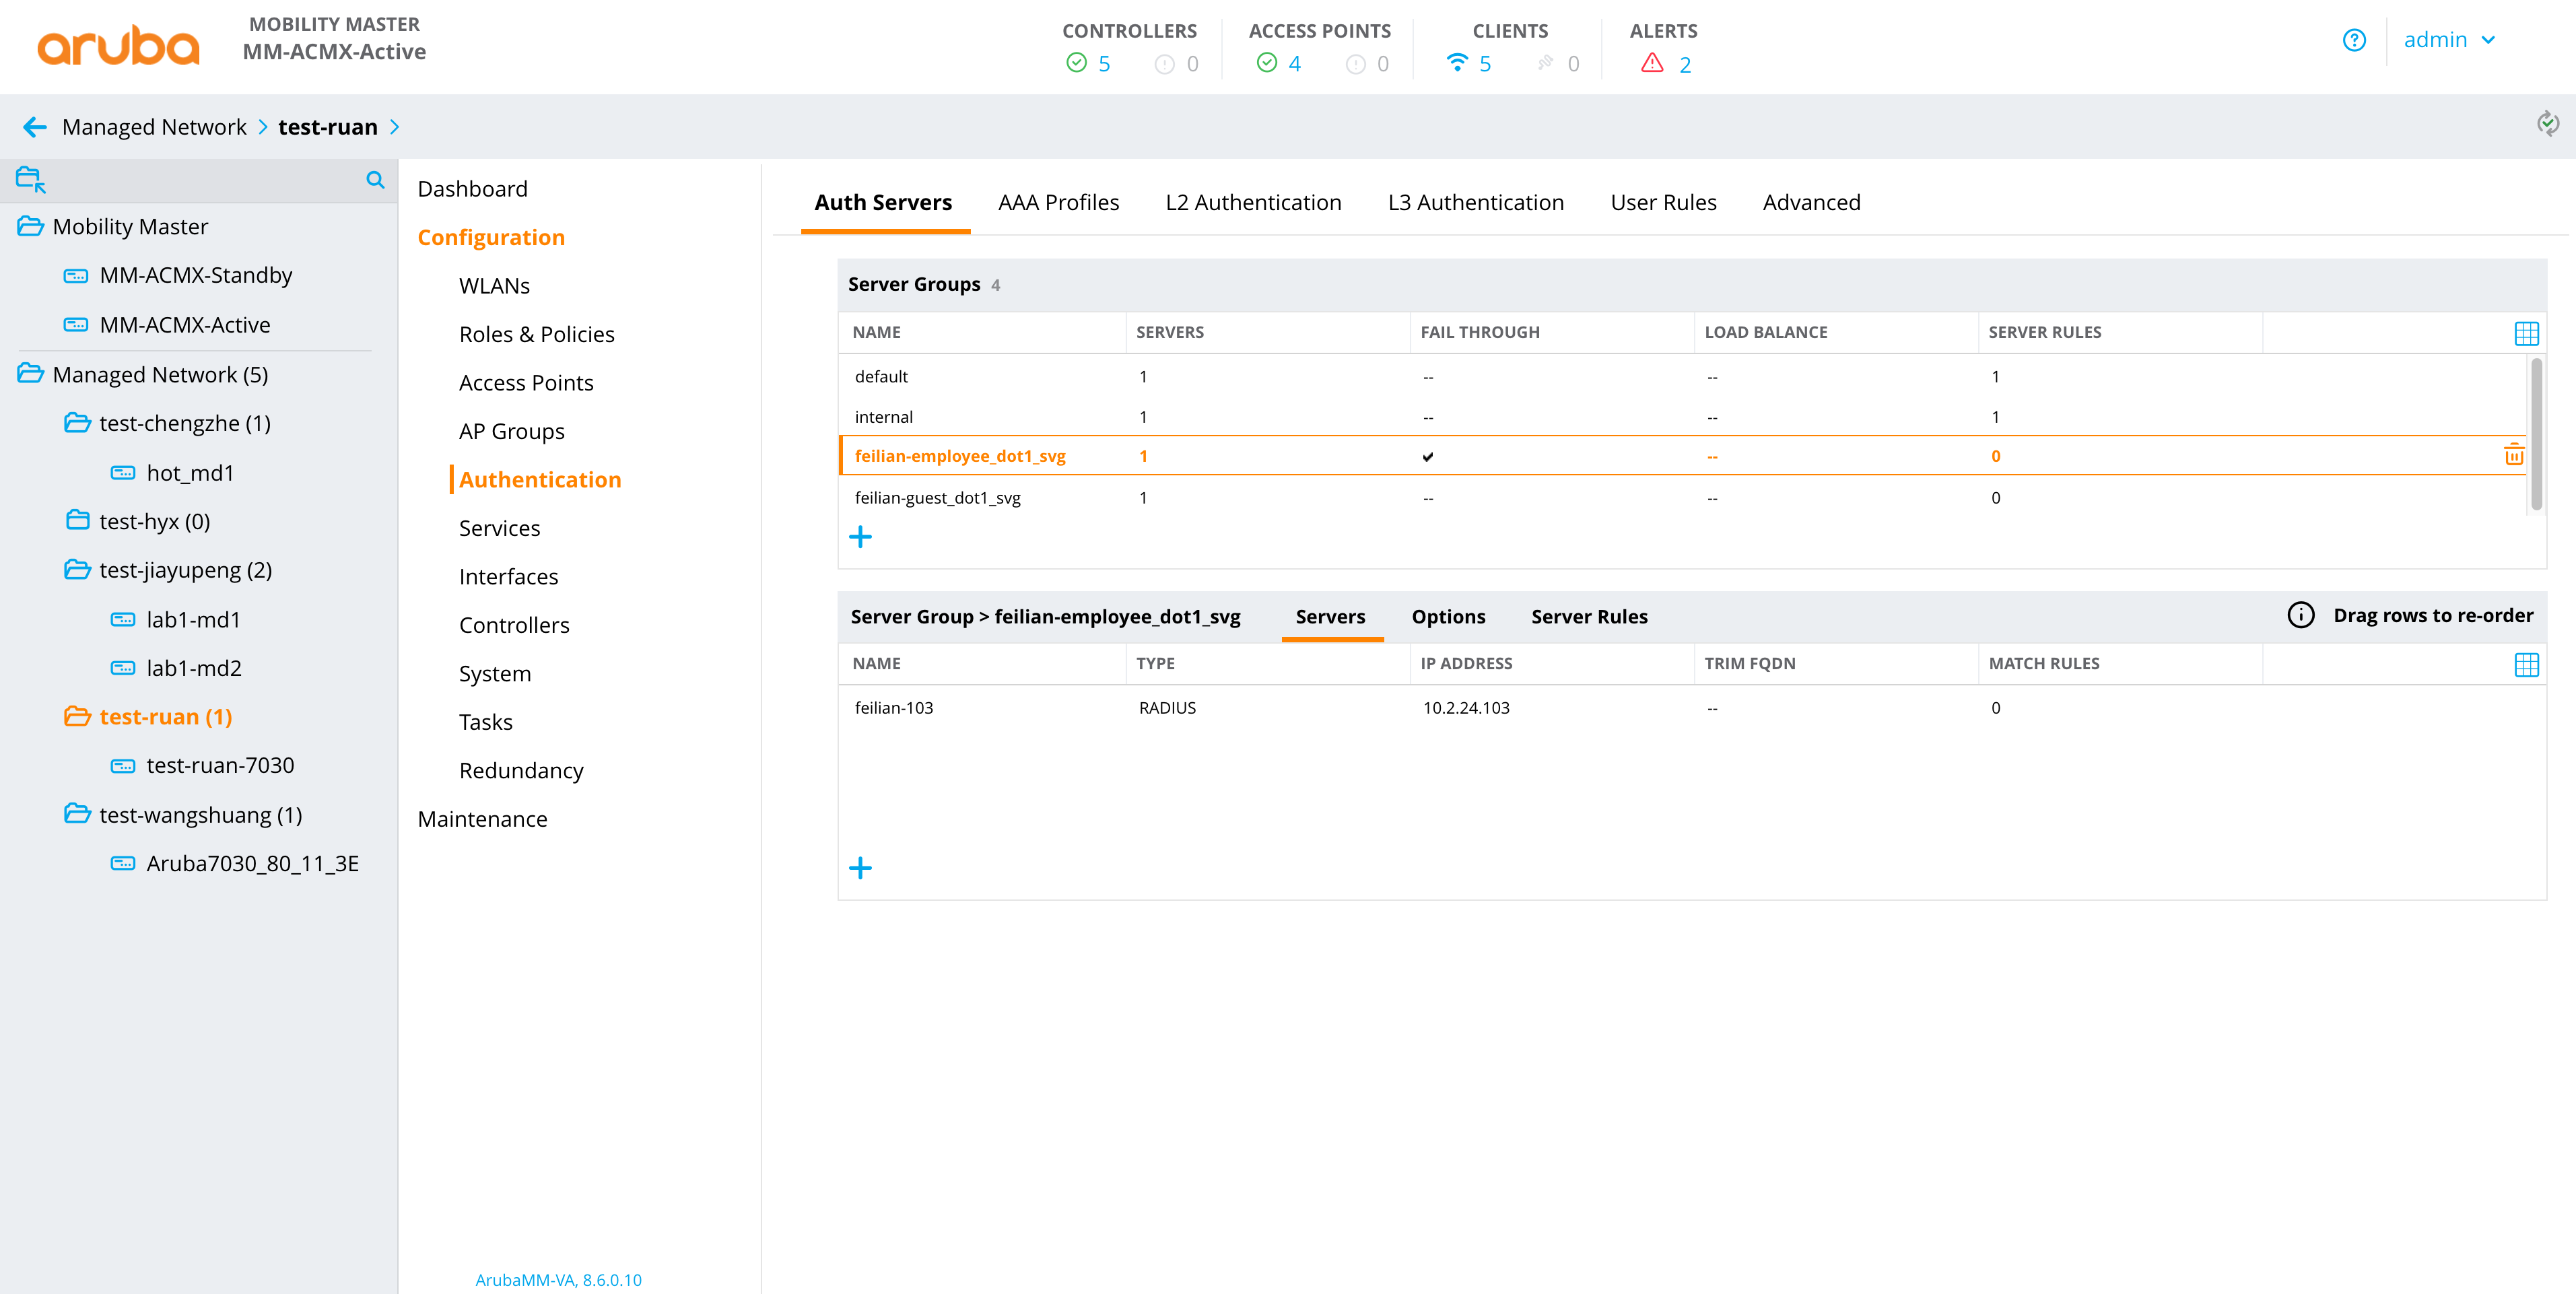
Task: Open the Redundancy configuration page
Action: [x=521, y=771]
